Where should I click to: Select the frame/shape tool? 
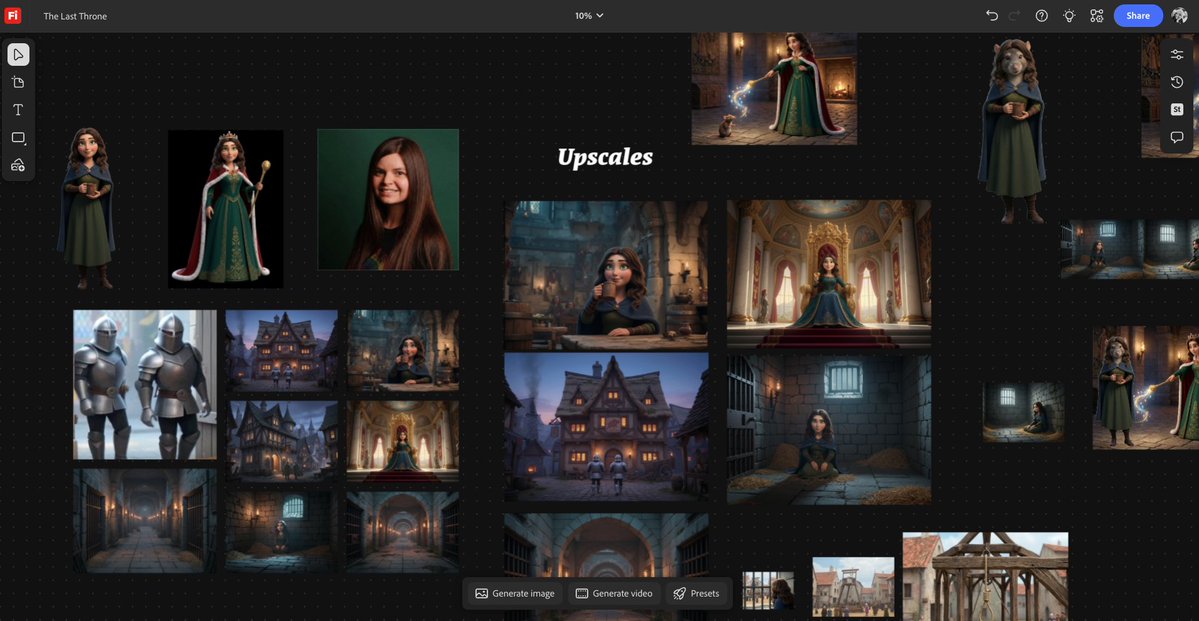[16, 136]
